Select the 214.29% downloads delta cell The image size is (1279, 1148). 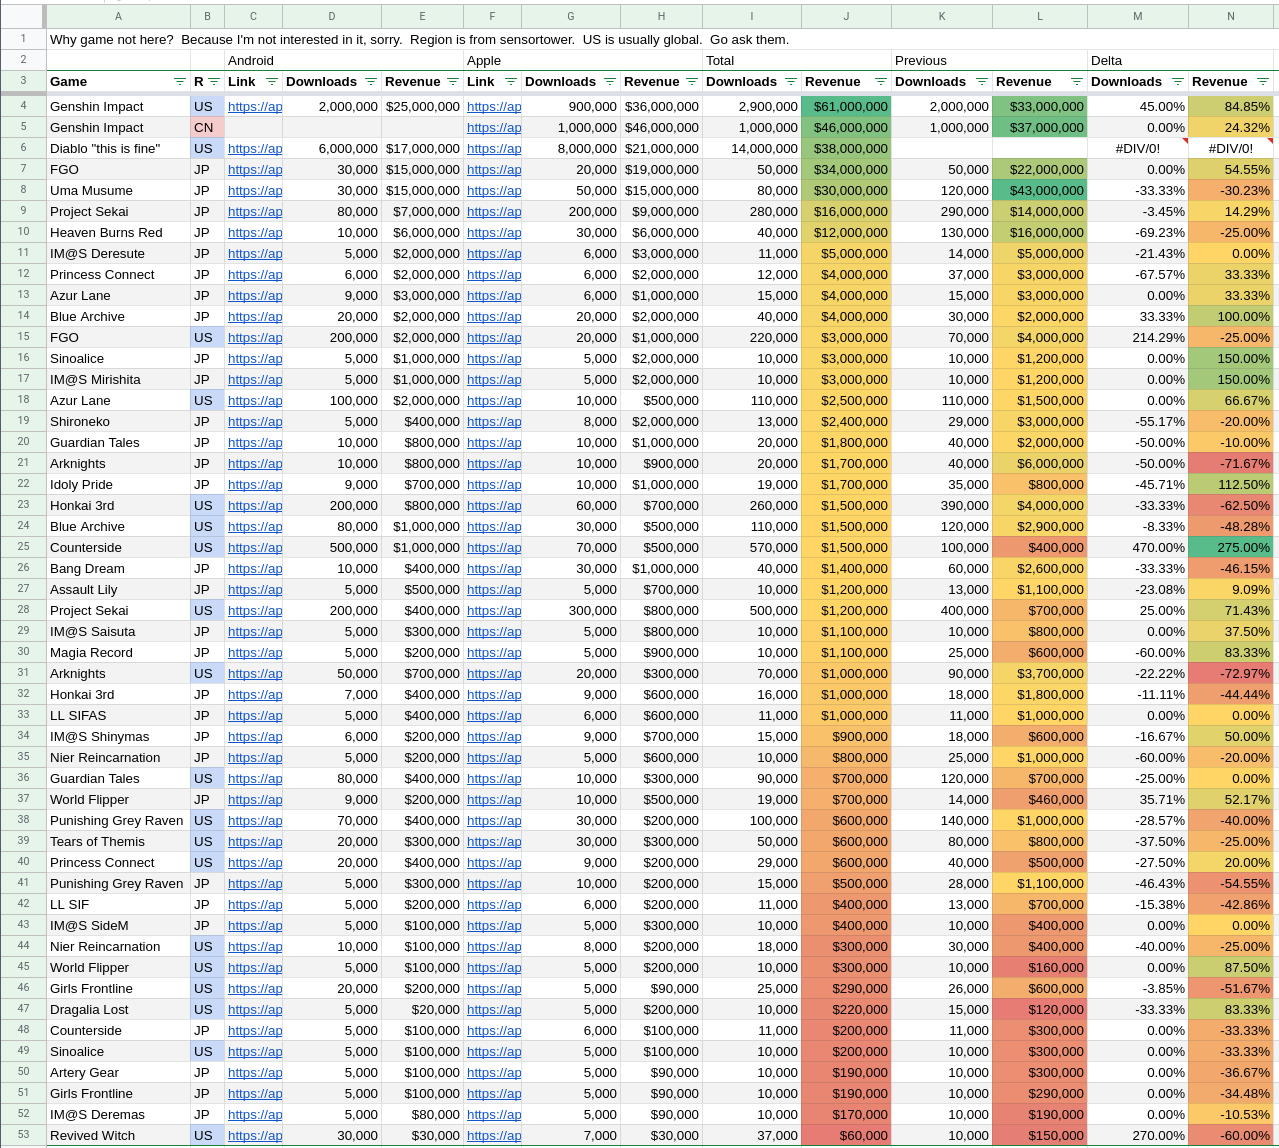[1138, 338]
